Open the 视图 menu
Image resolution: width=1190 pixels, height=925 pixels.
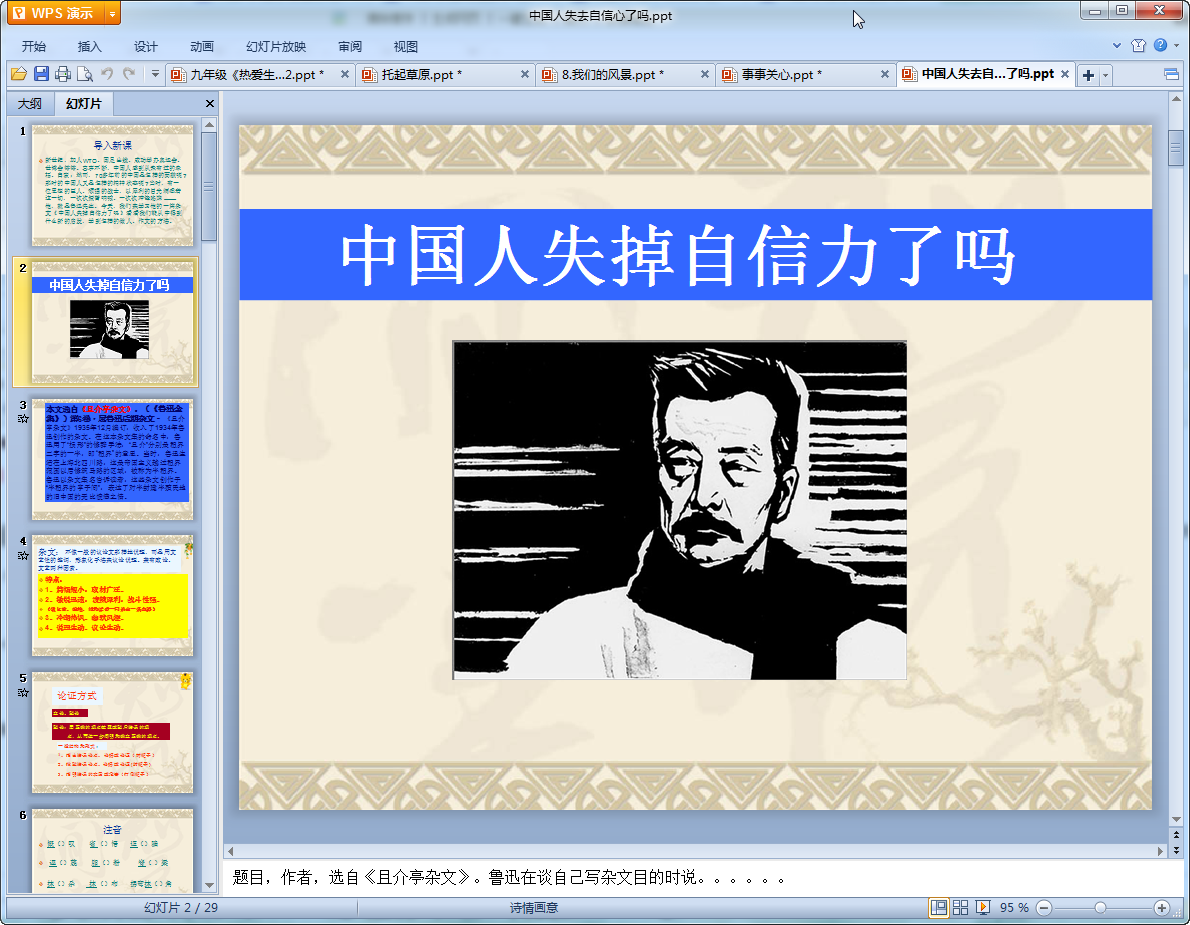tap(406, 46)
